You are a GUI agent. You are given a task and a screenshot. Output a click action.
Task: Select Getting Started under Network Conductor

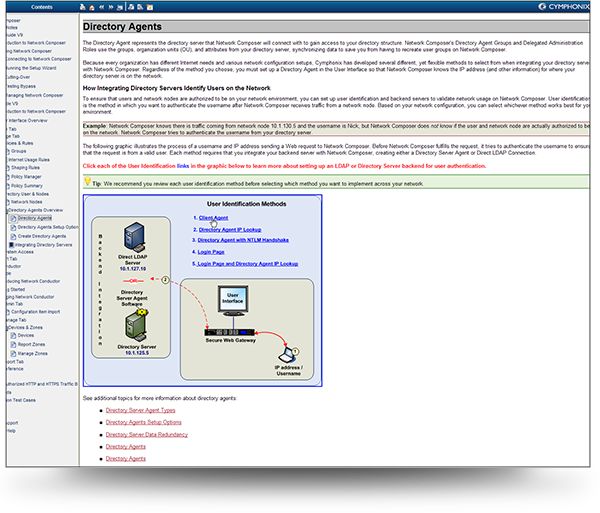[x=16, y=290]
